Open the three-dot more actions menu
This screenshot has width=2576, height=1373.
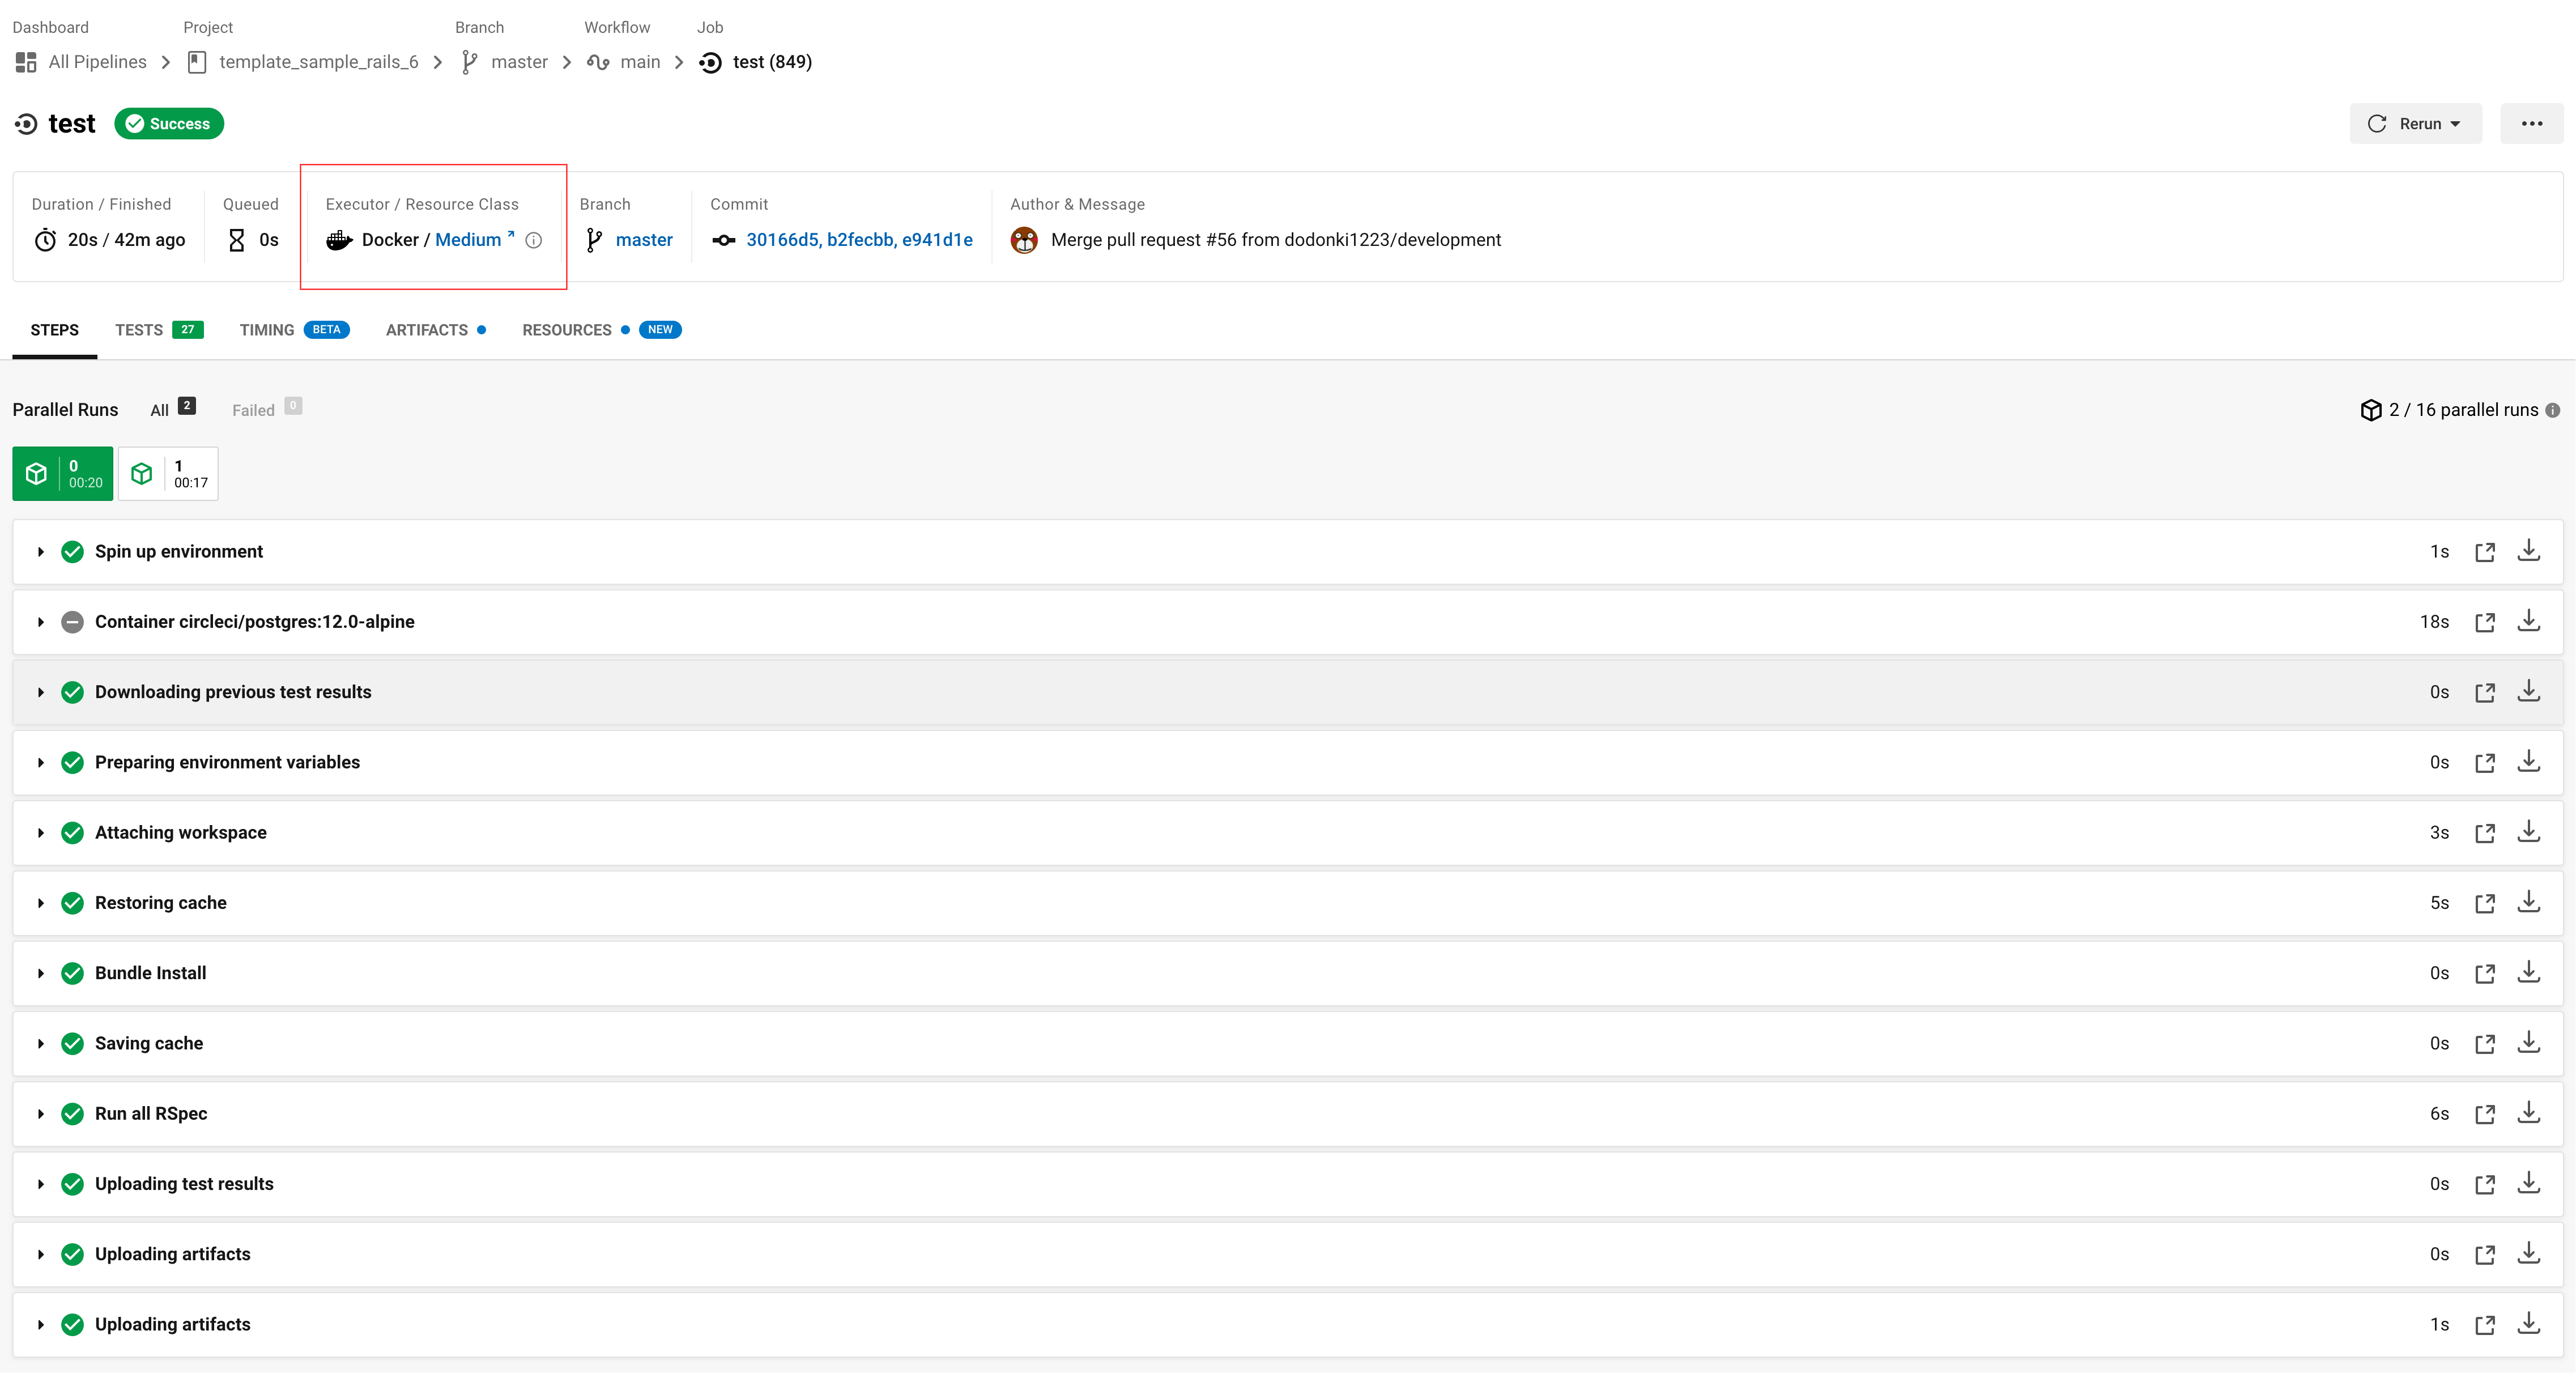pyautogui.click(x=2531, y=124)
